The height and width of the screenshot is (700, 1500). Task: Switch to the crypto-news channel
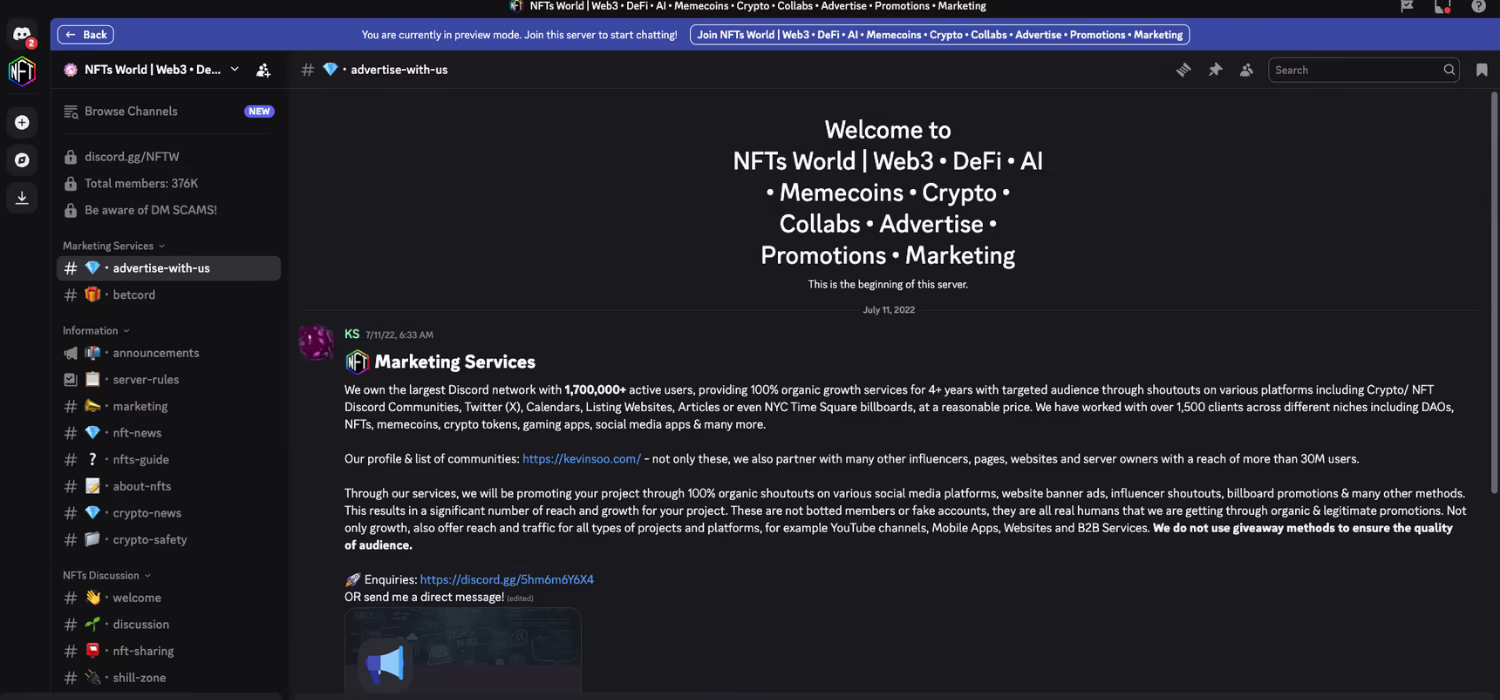point(144,512)
